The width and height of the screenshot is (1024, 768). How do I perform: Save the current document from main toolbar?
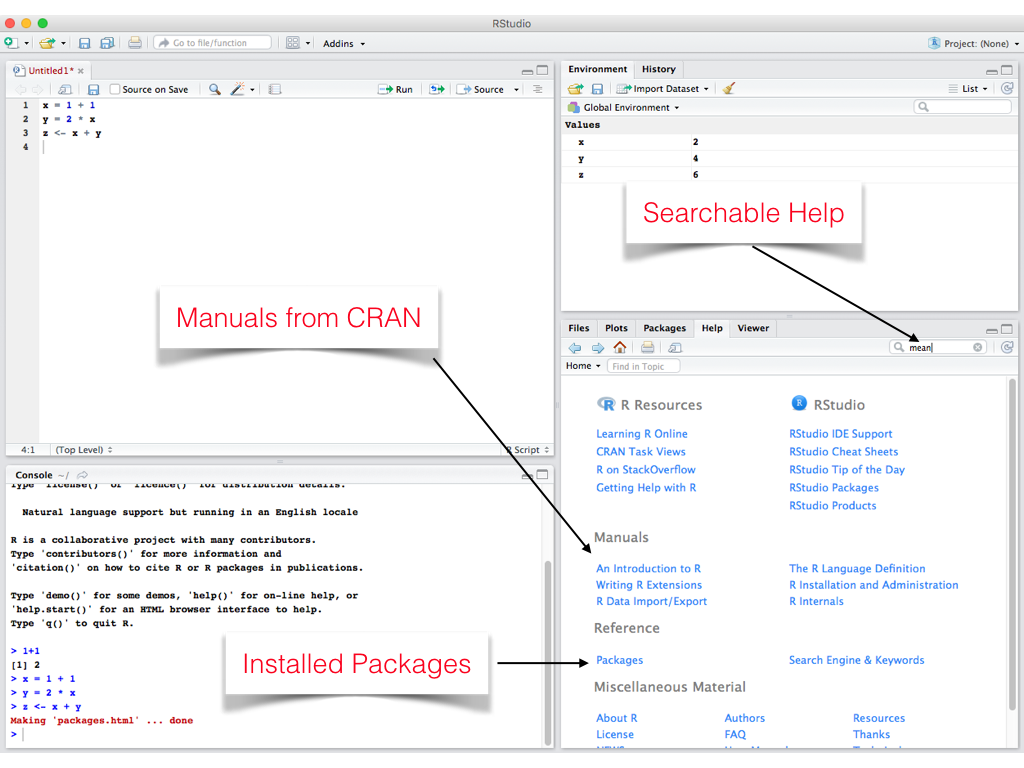(x=84, y=43)
